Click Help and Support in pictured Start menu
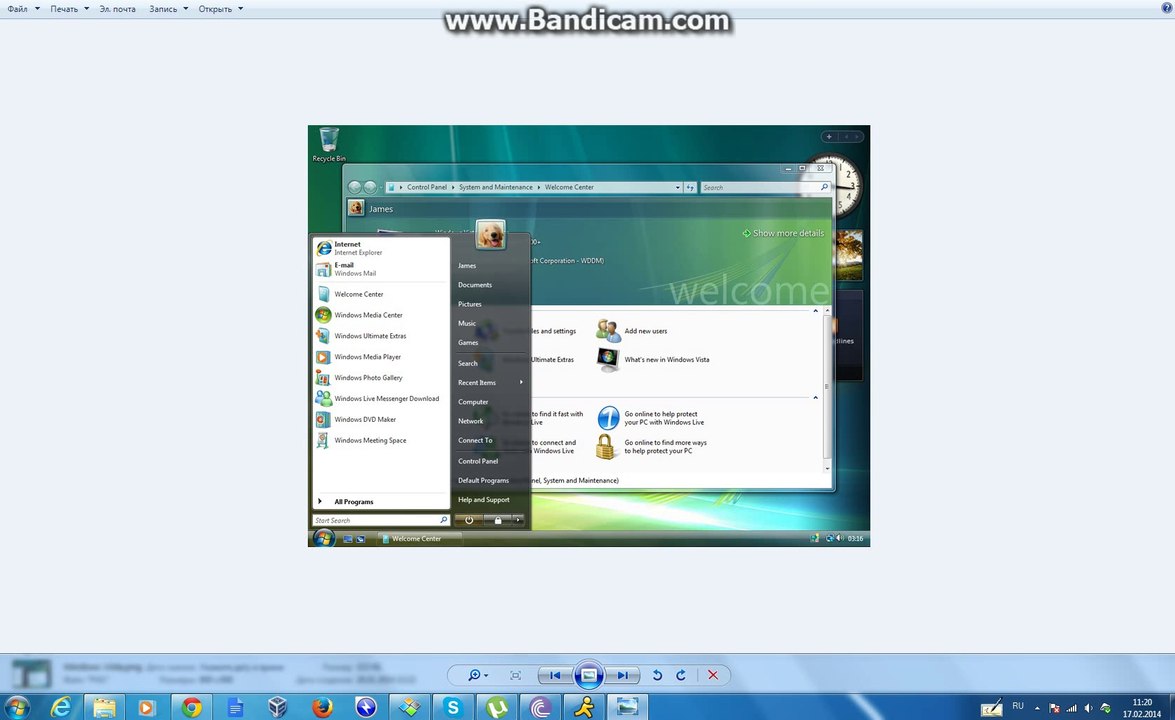 pos(483,500)
